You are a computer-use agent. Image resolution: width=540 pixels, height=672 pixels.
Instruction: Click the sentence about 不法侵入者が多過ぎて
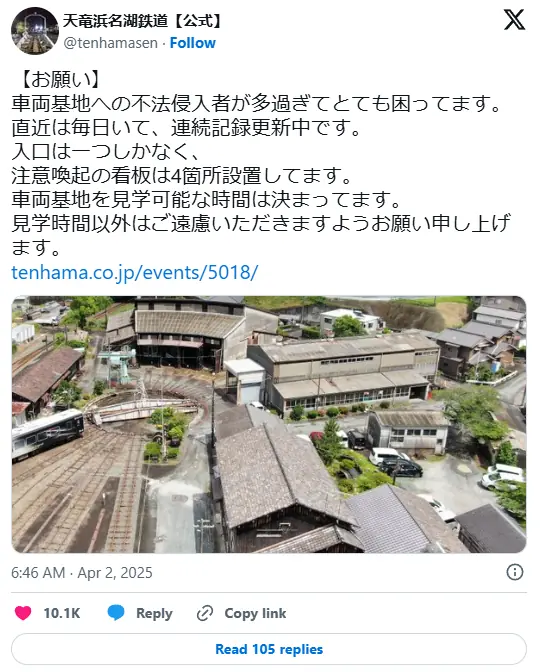point(256,103)
